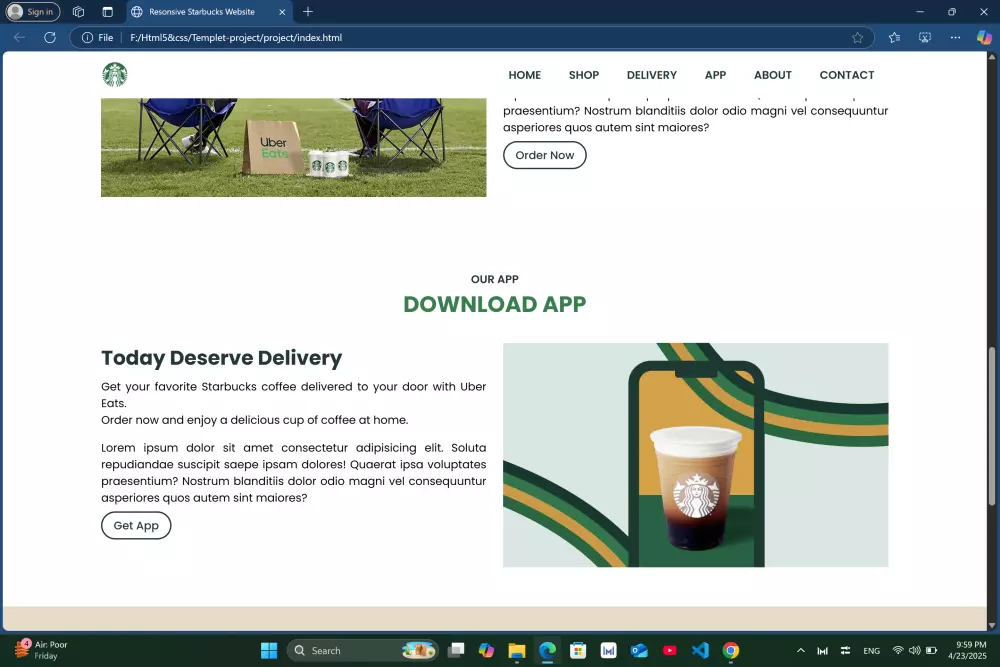Open Task View on the taskbar

click(455, 650)
